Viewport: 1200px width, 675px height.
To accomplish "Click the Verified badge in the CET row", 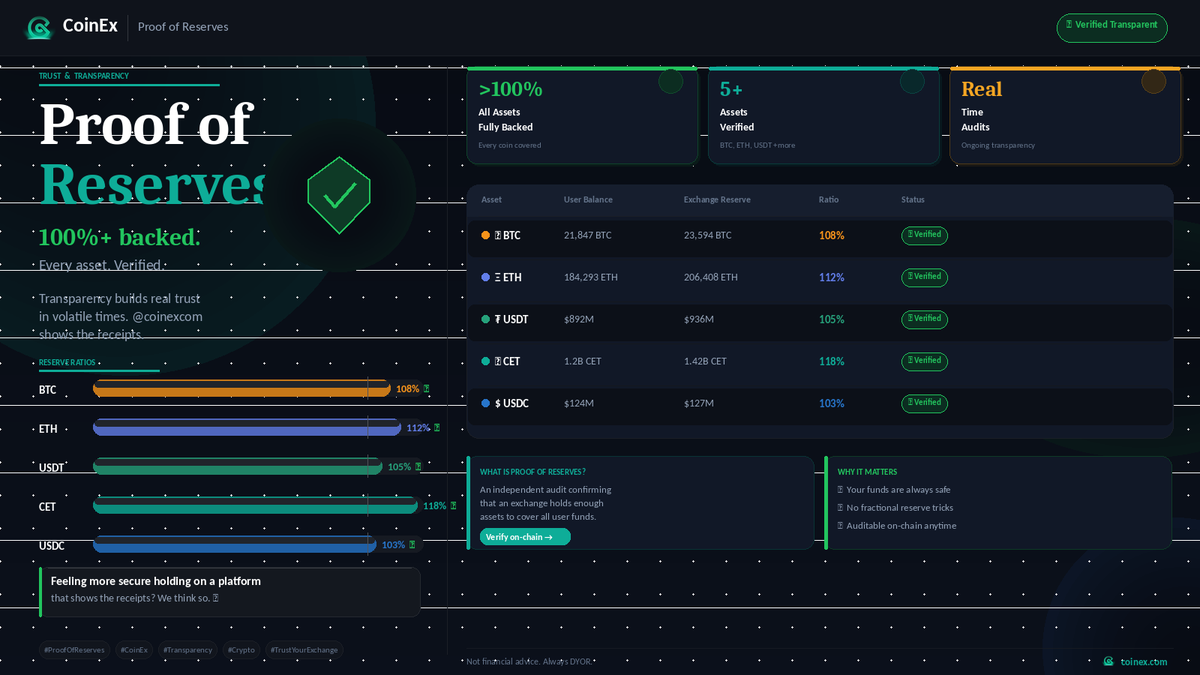I will coord(924,361).
